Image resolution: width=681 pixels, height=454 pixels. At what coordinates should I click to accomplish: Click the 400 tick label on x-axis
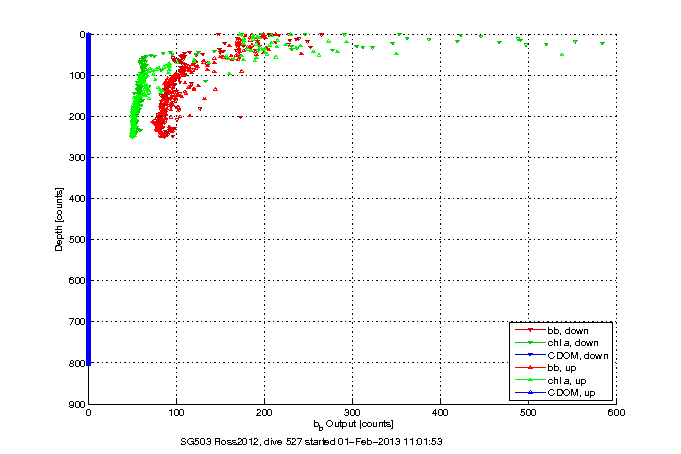(x=440, y=412)
